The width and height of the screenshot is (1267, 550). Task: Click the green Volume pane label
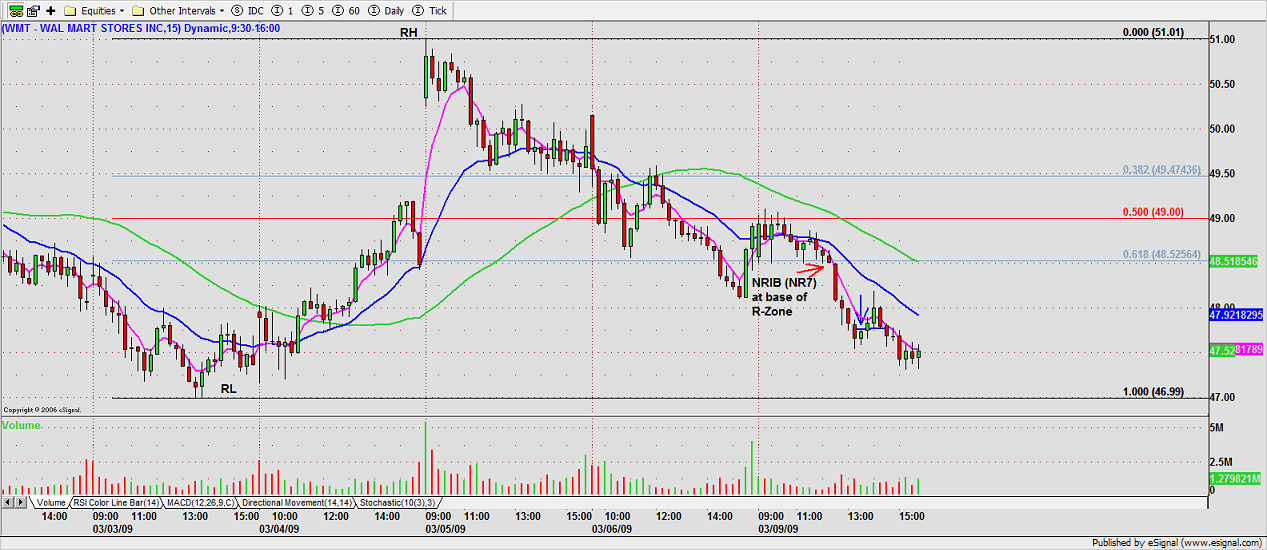tap(20, 426)
